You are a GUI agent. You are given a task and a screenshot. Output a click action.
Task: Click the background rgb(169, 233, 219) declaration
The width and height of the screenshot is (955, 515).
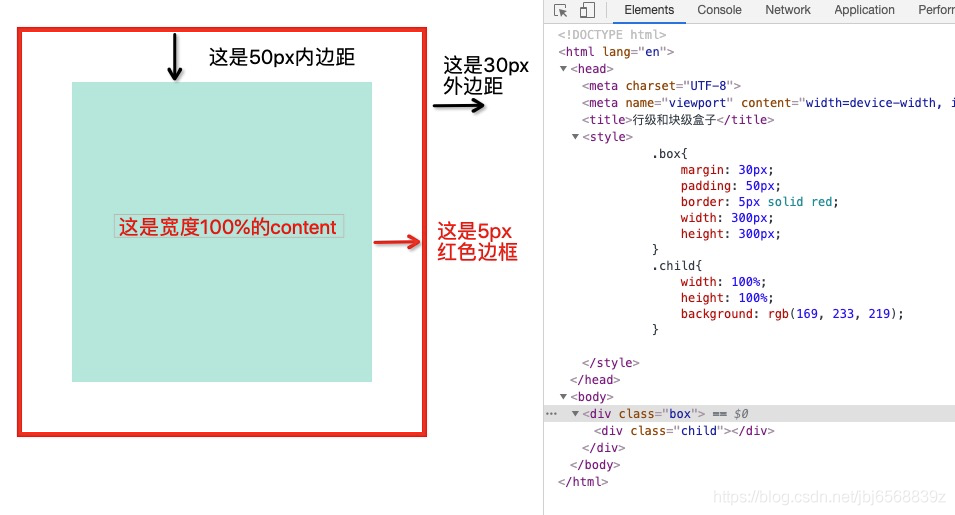(792, 314)
